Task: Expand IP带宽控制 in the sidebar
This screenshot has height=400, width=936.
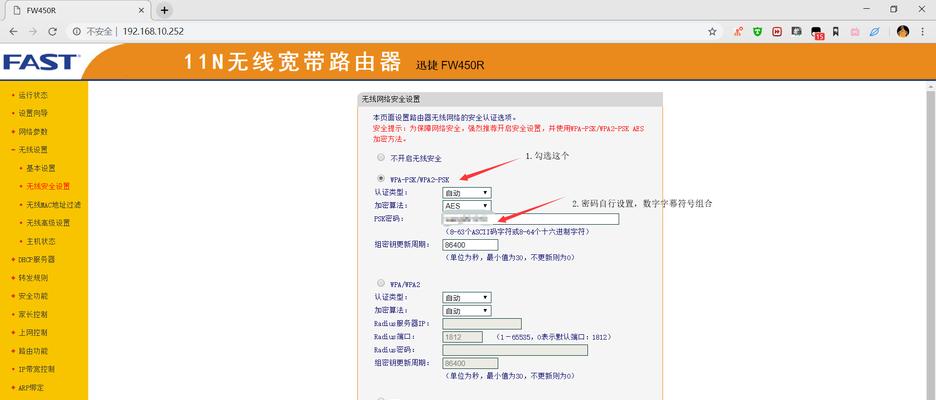Action: pos(36,369)
